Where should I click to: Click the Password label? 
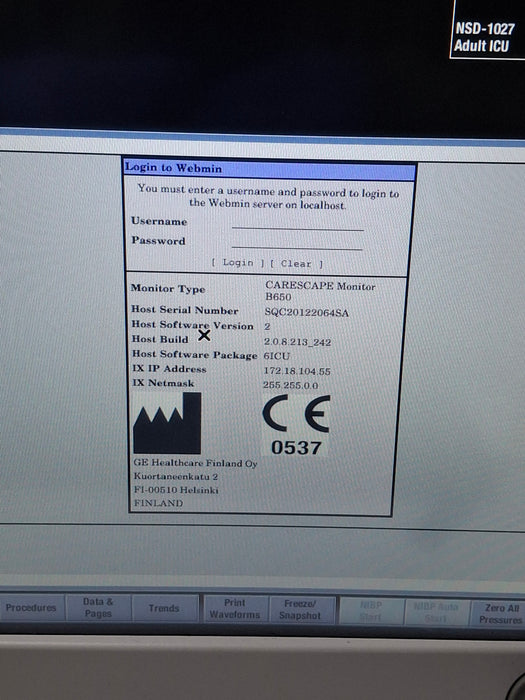(158, 240)
